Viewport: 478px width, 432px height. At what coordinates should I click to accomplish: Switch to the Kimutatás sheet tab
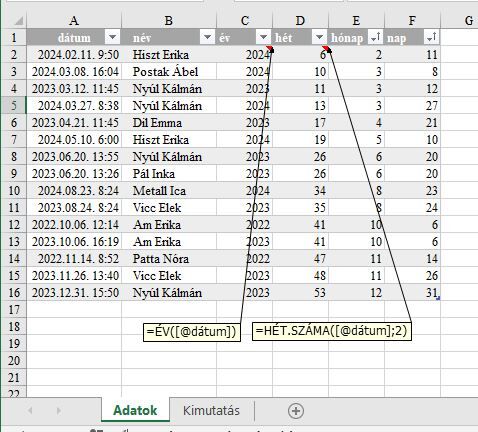pos(211,410)
